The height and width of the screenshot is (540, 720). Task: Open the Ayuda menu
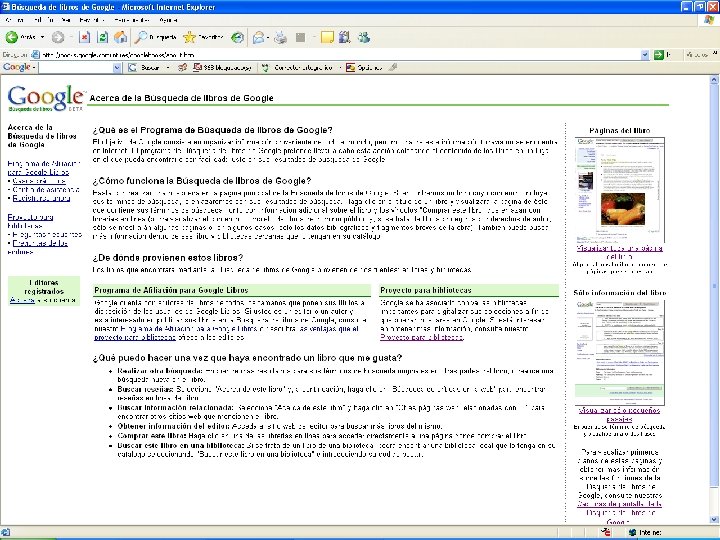point(169,20)
